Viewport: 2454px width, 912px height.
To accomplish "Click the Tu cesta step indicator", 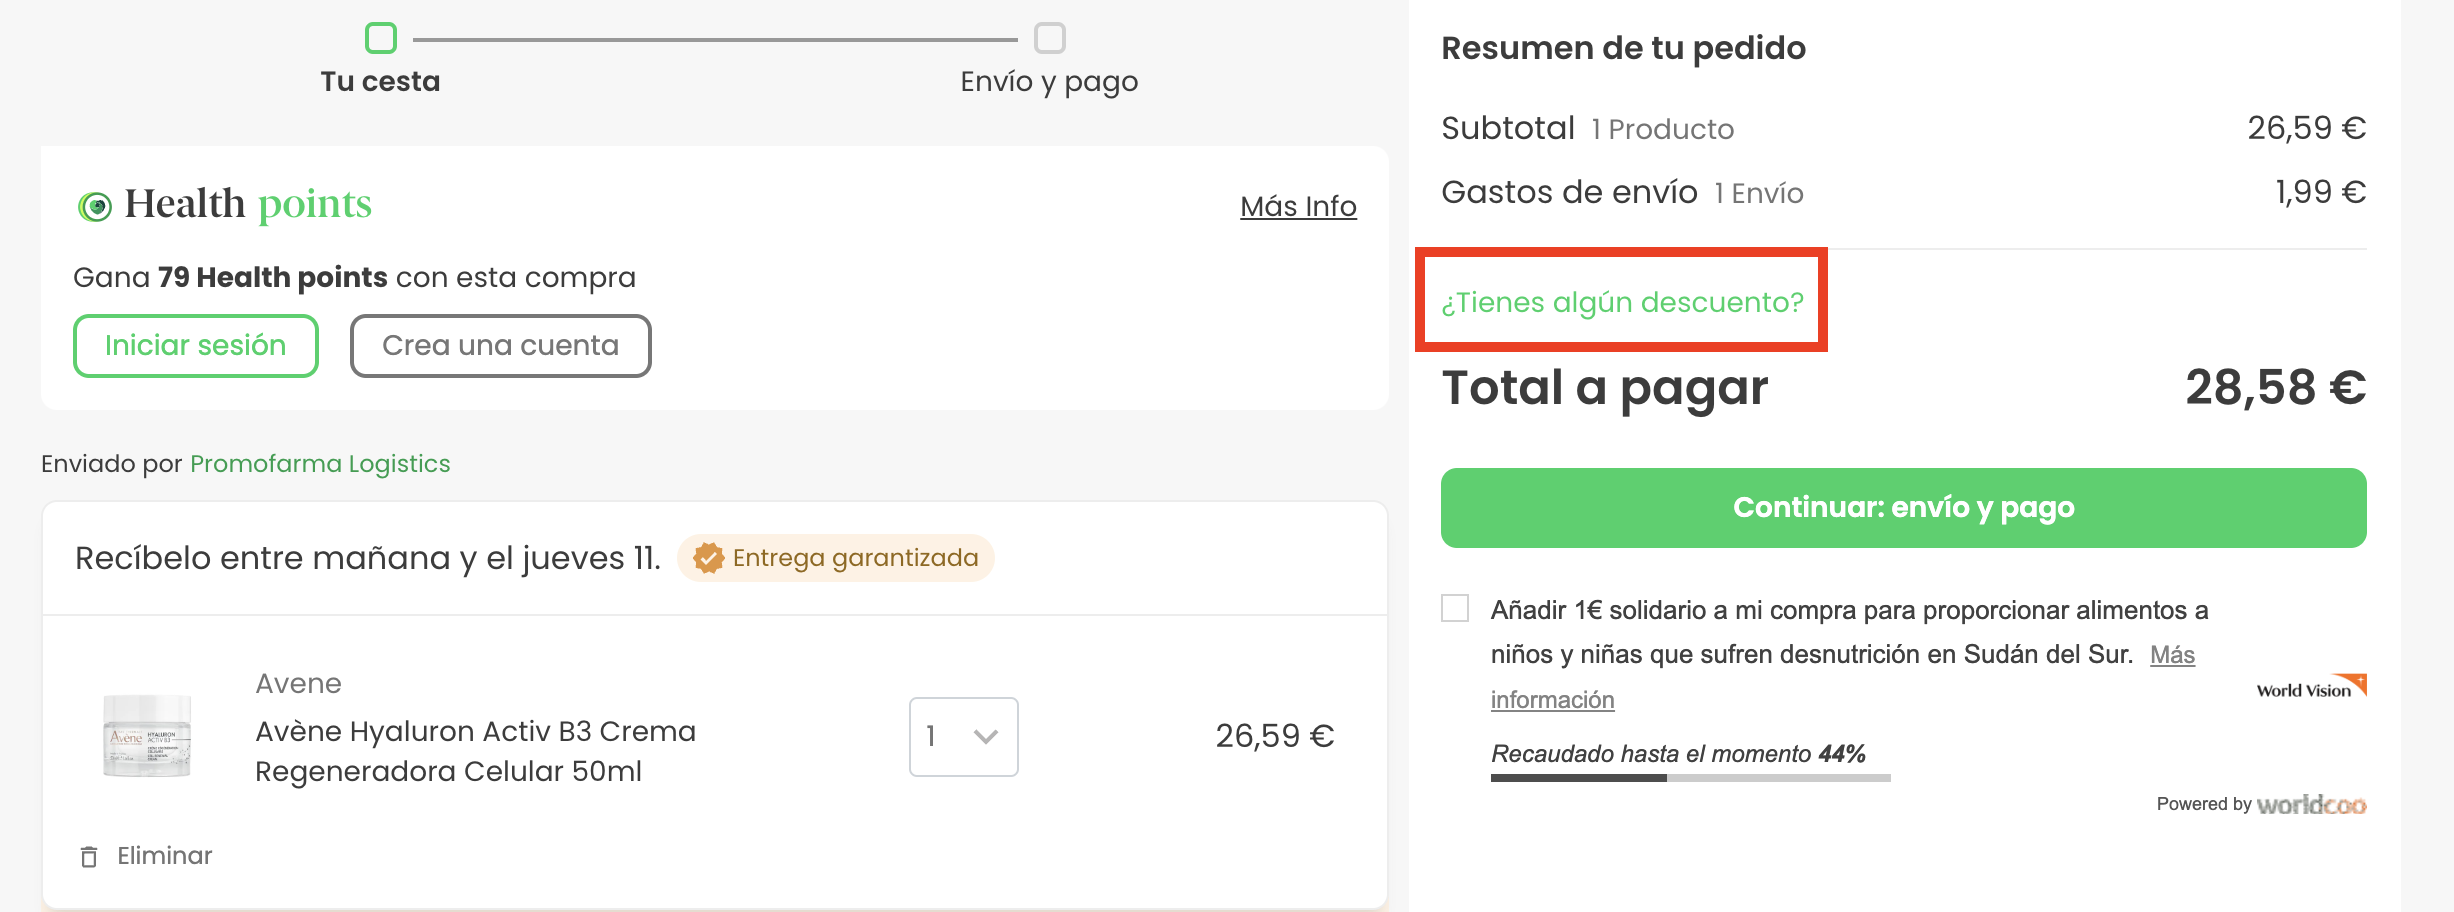I will tap(381, 38).
